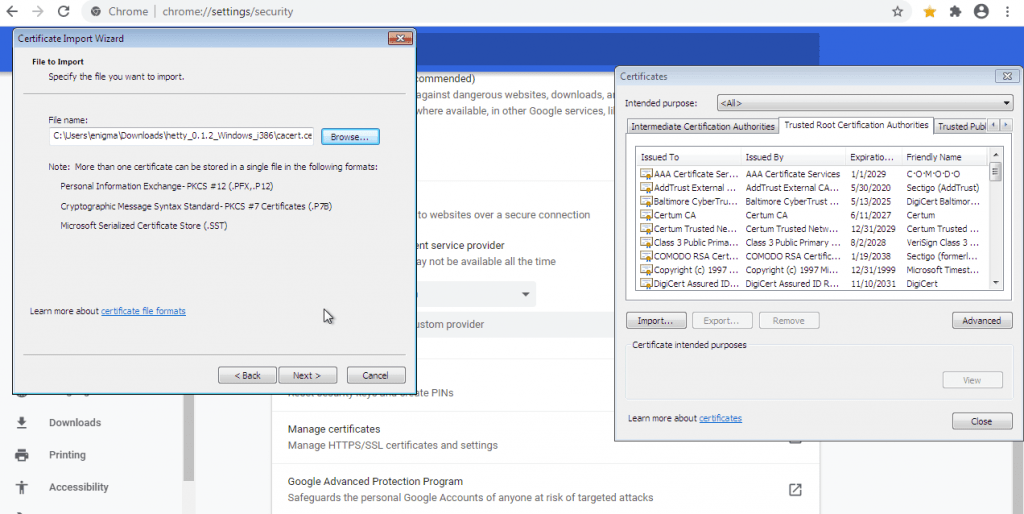This screenshot has width=1024, height=514.
Task: Click the yellow star extension icon
Action: [x=929, y=11]
